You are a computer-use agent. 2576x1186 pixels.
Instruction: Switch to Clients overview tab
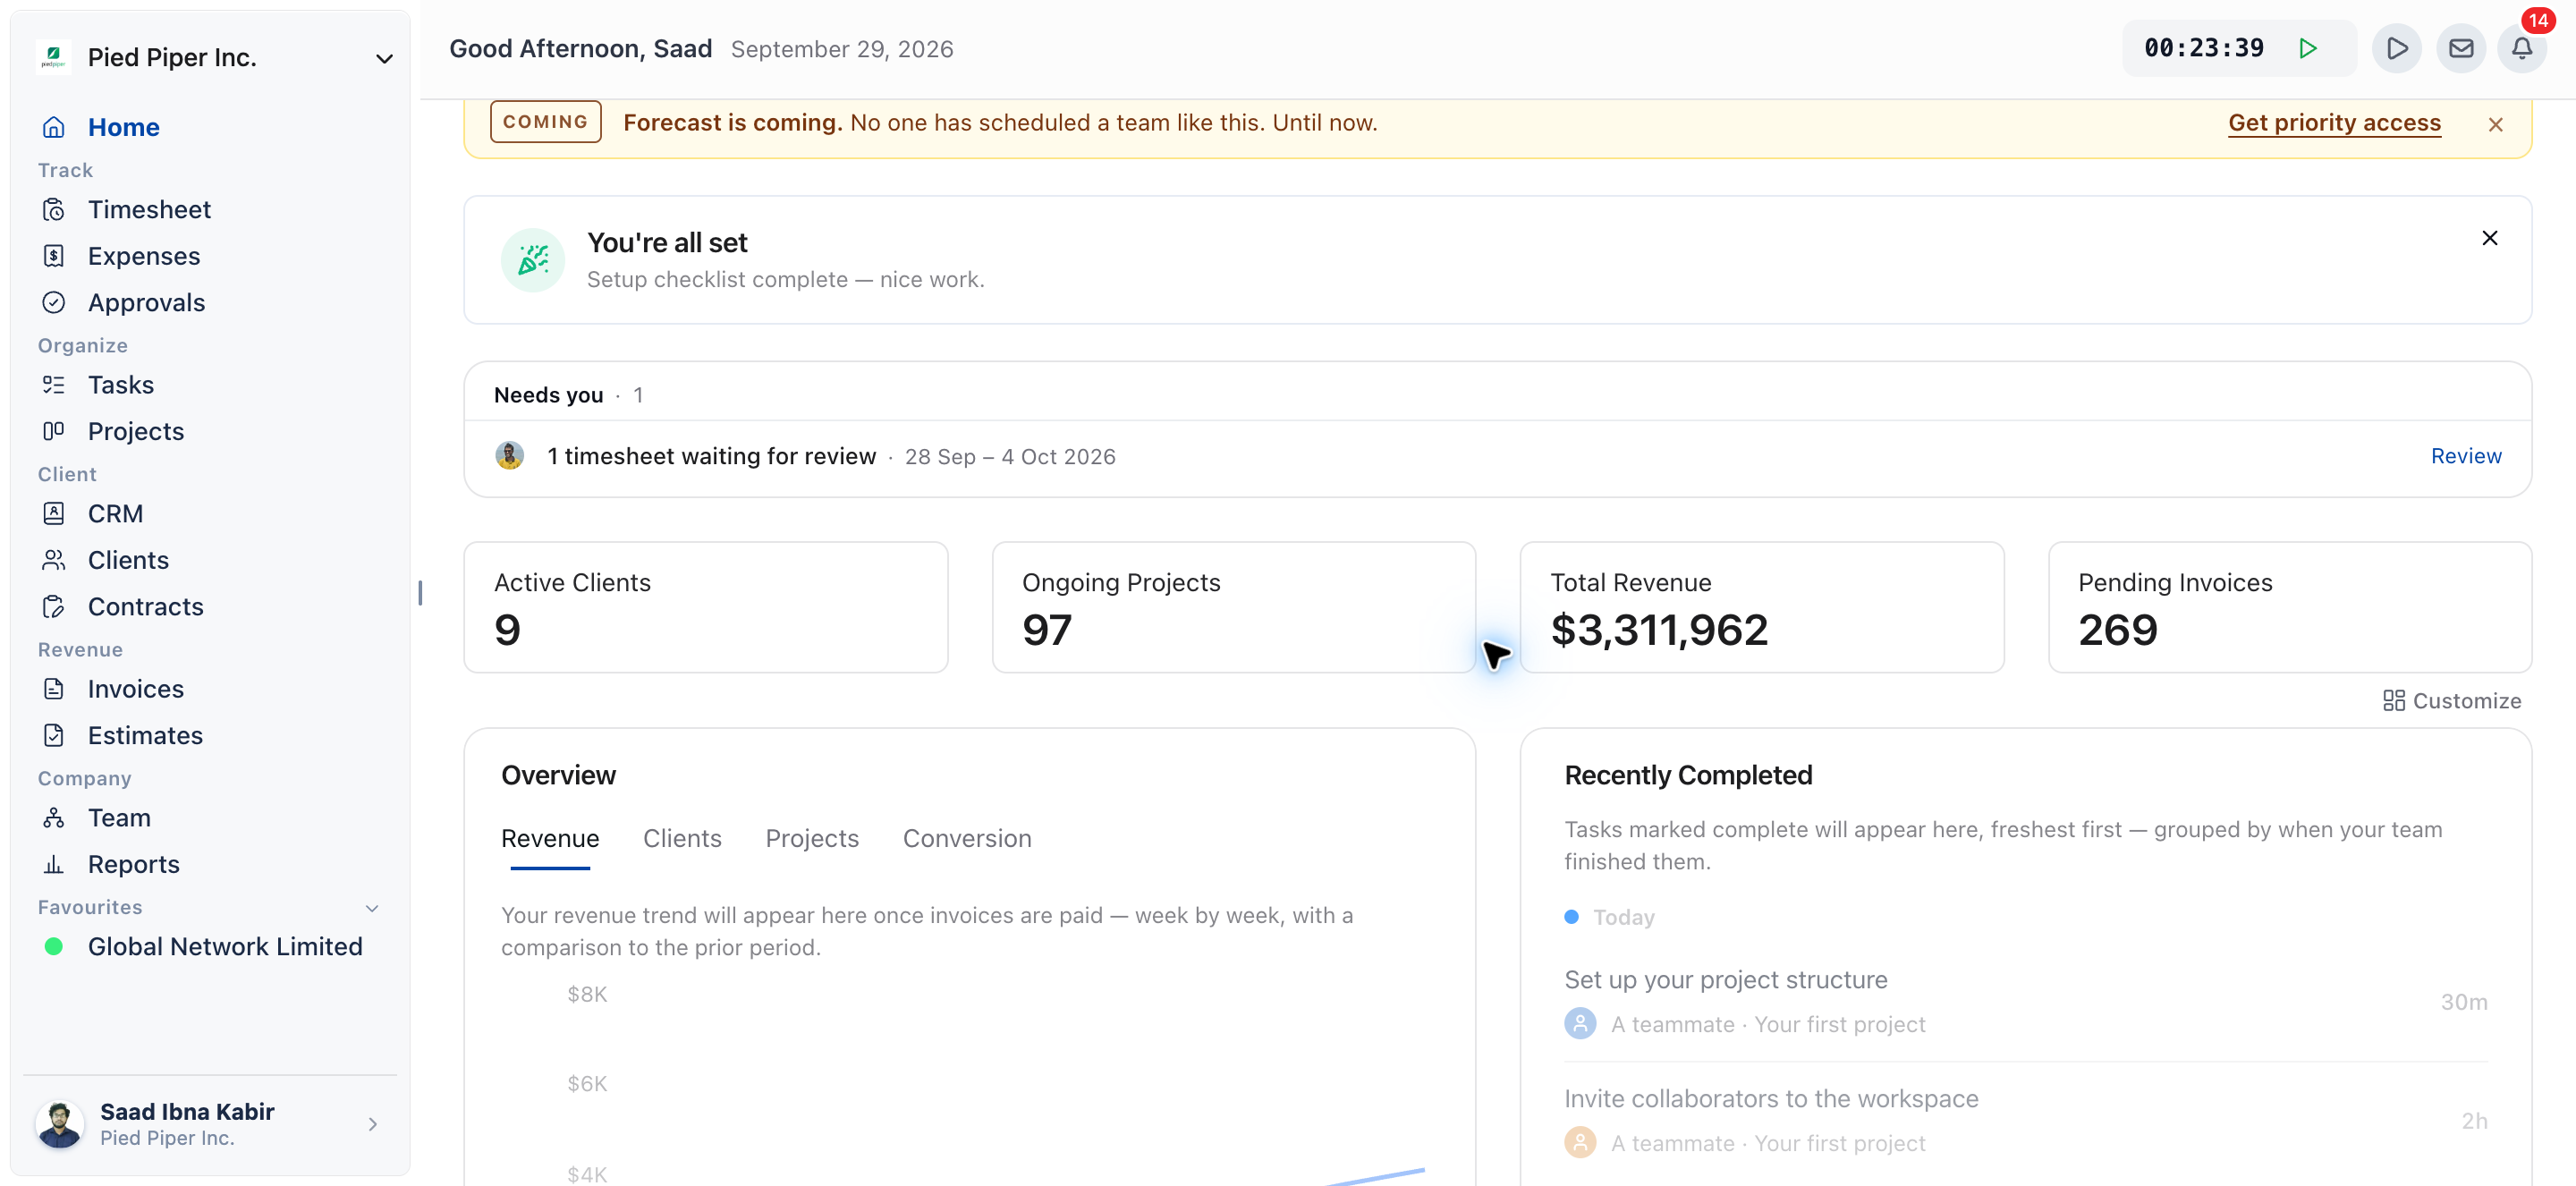pyautogui.click(x=682, y=838)
